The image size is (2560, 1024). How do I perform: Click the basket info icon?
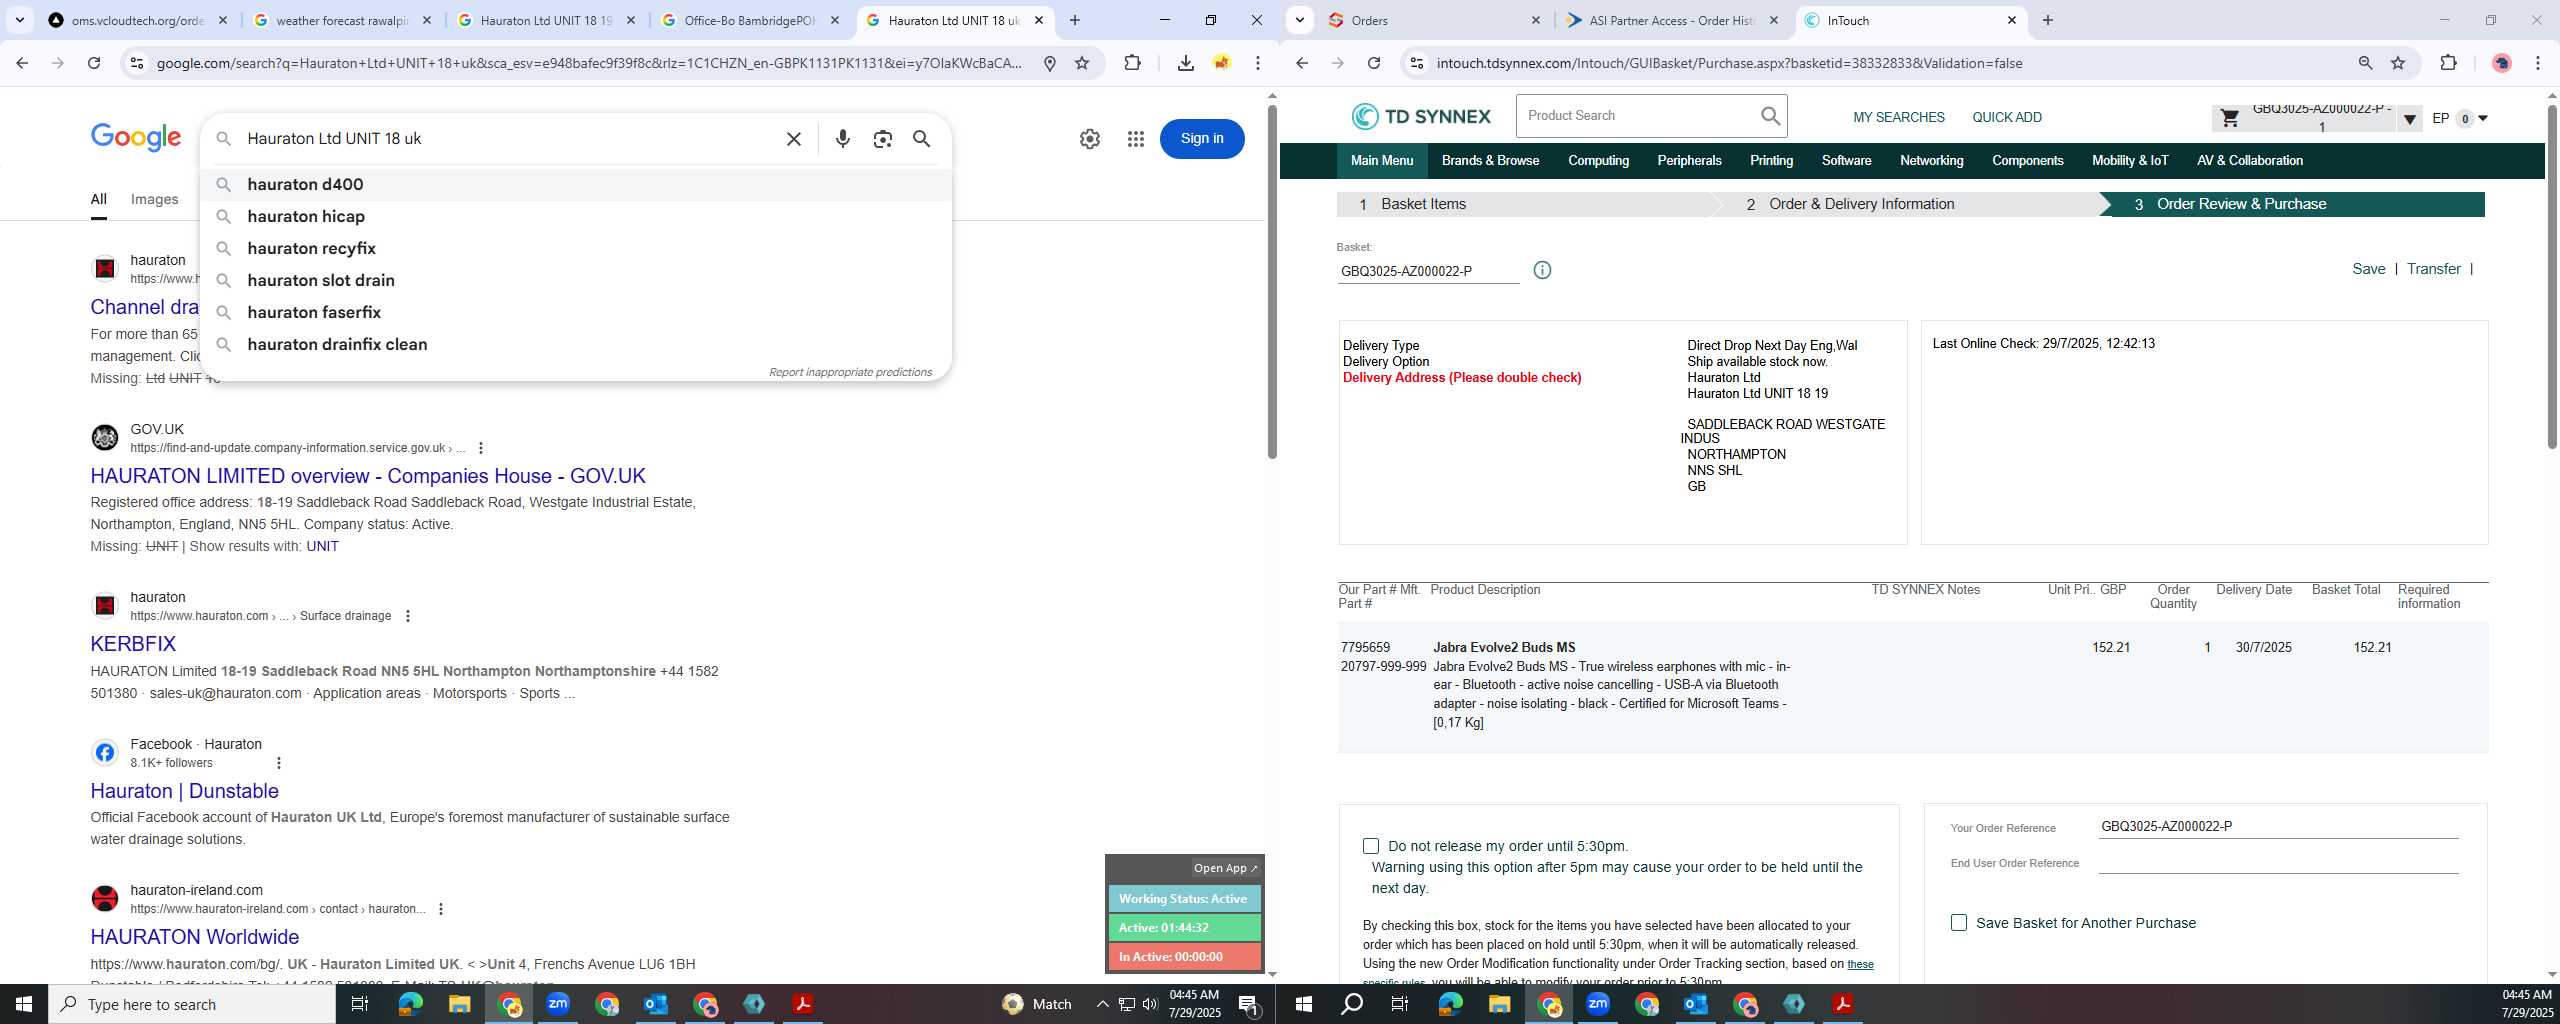tap(1542, 270)
